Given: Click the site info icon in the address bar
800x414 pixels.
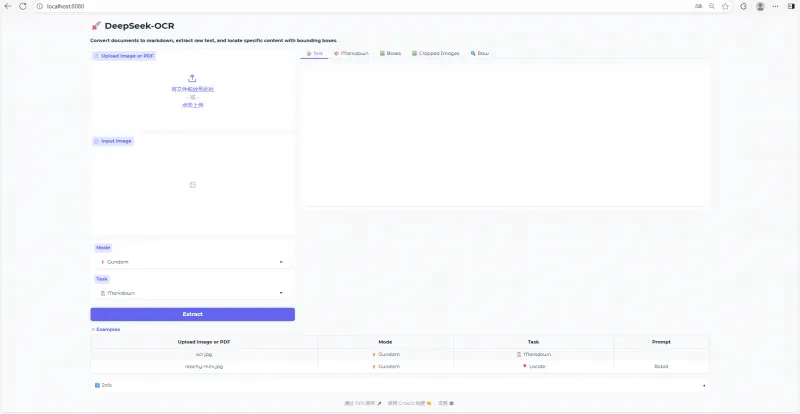Looking at the screenshot, I should point(40,6).
